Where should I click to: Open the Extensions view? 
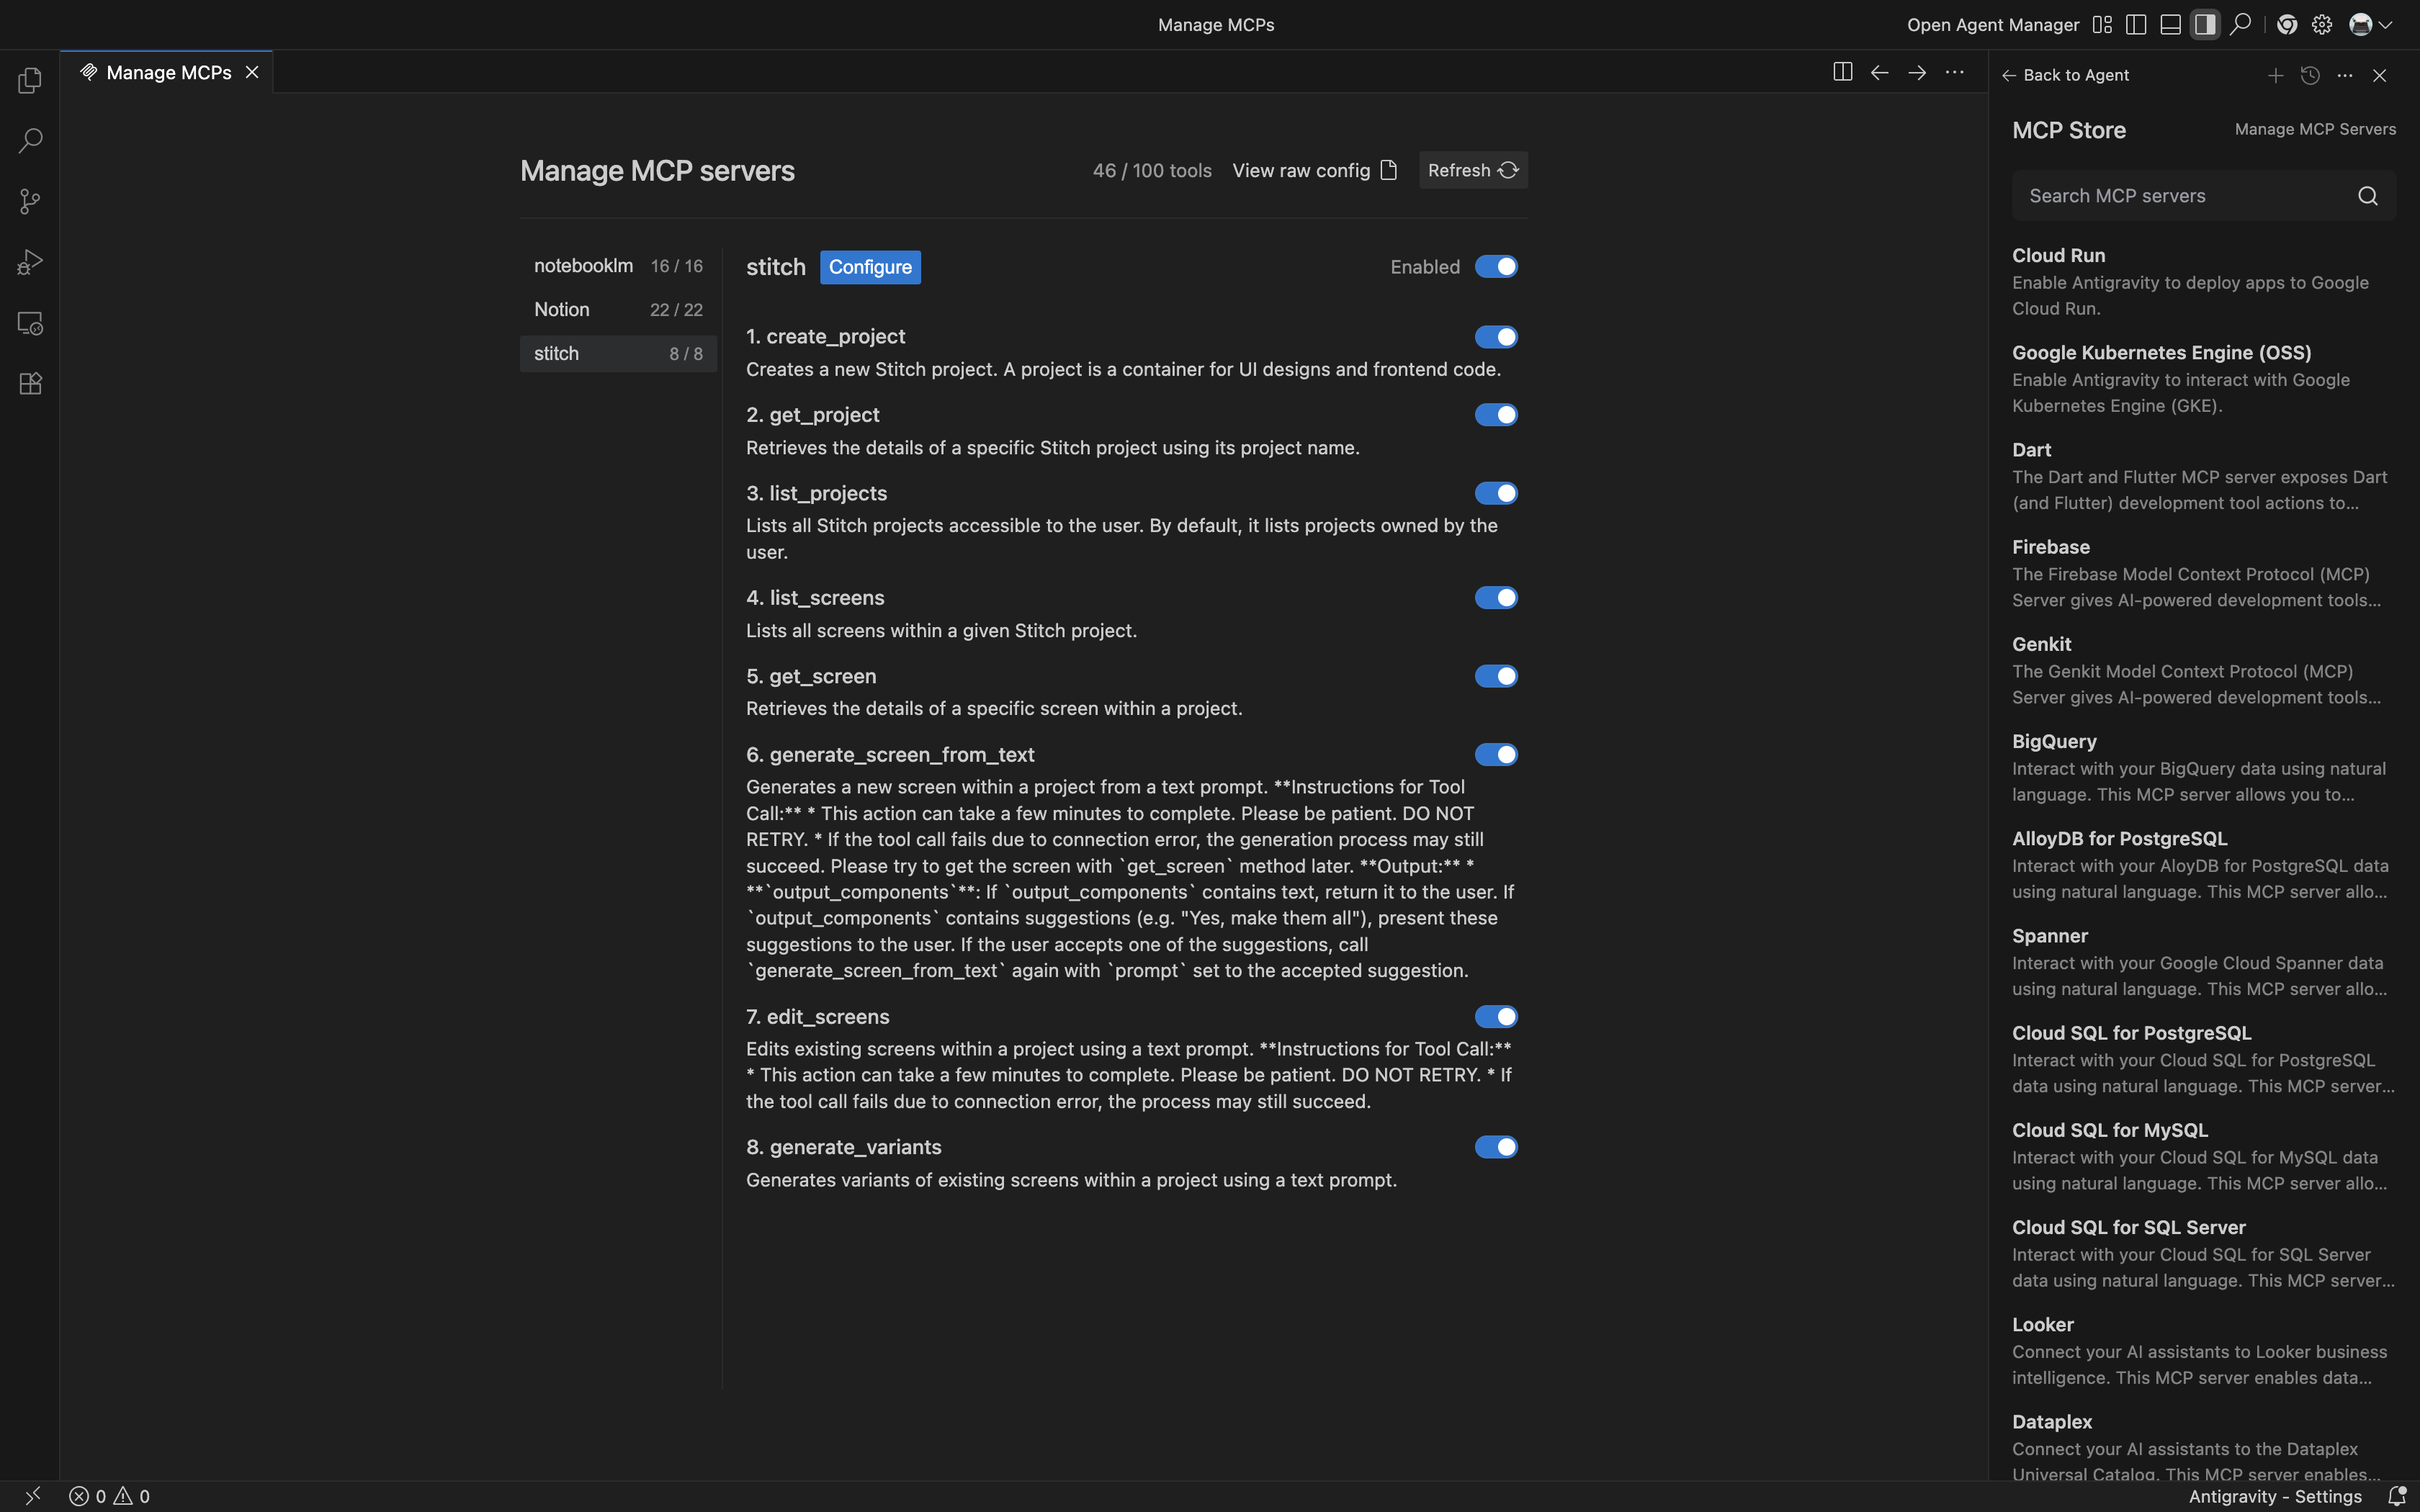[30, 384]
